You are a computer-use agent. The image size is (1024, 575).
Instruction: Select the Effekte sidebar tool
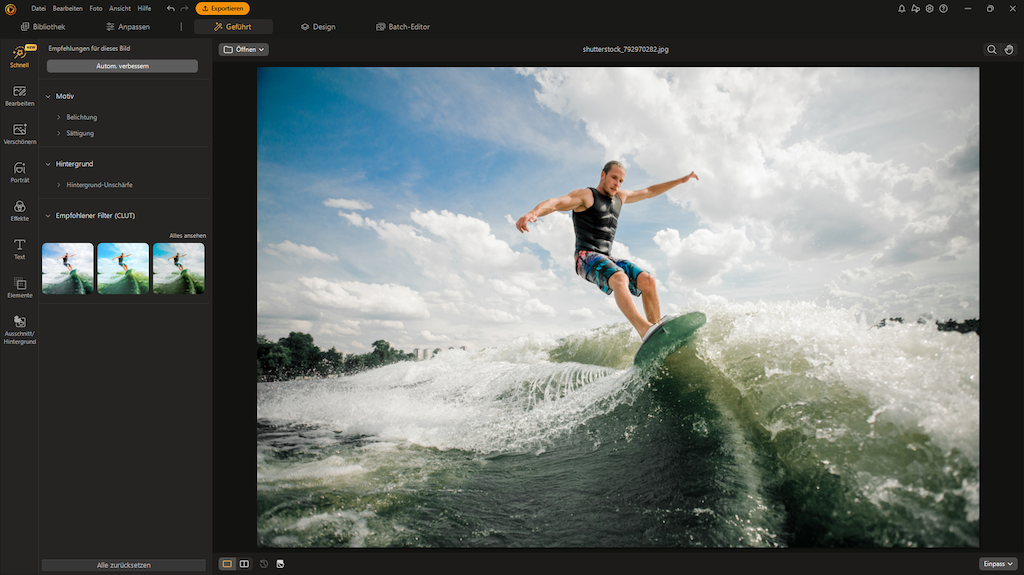pos(19,210)
